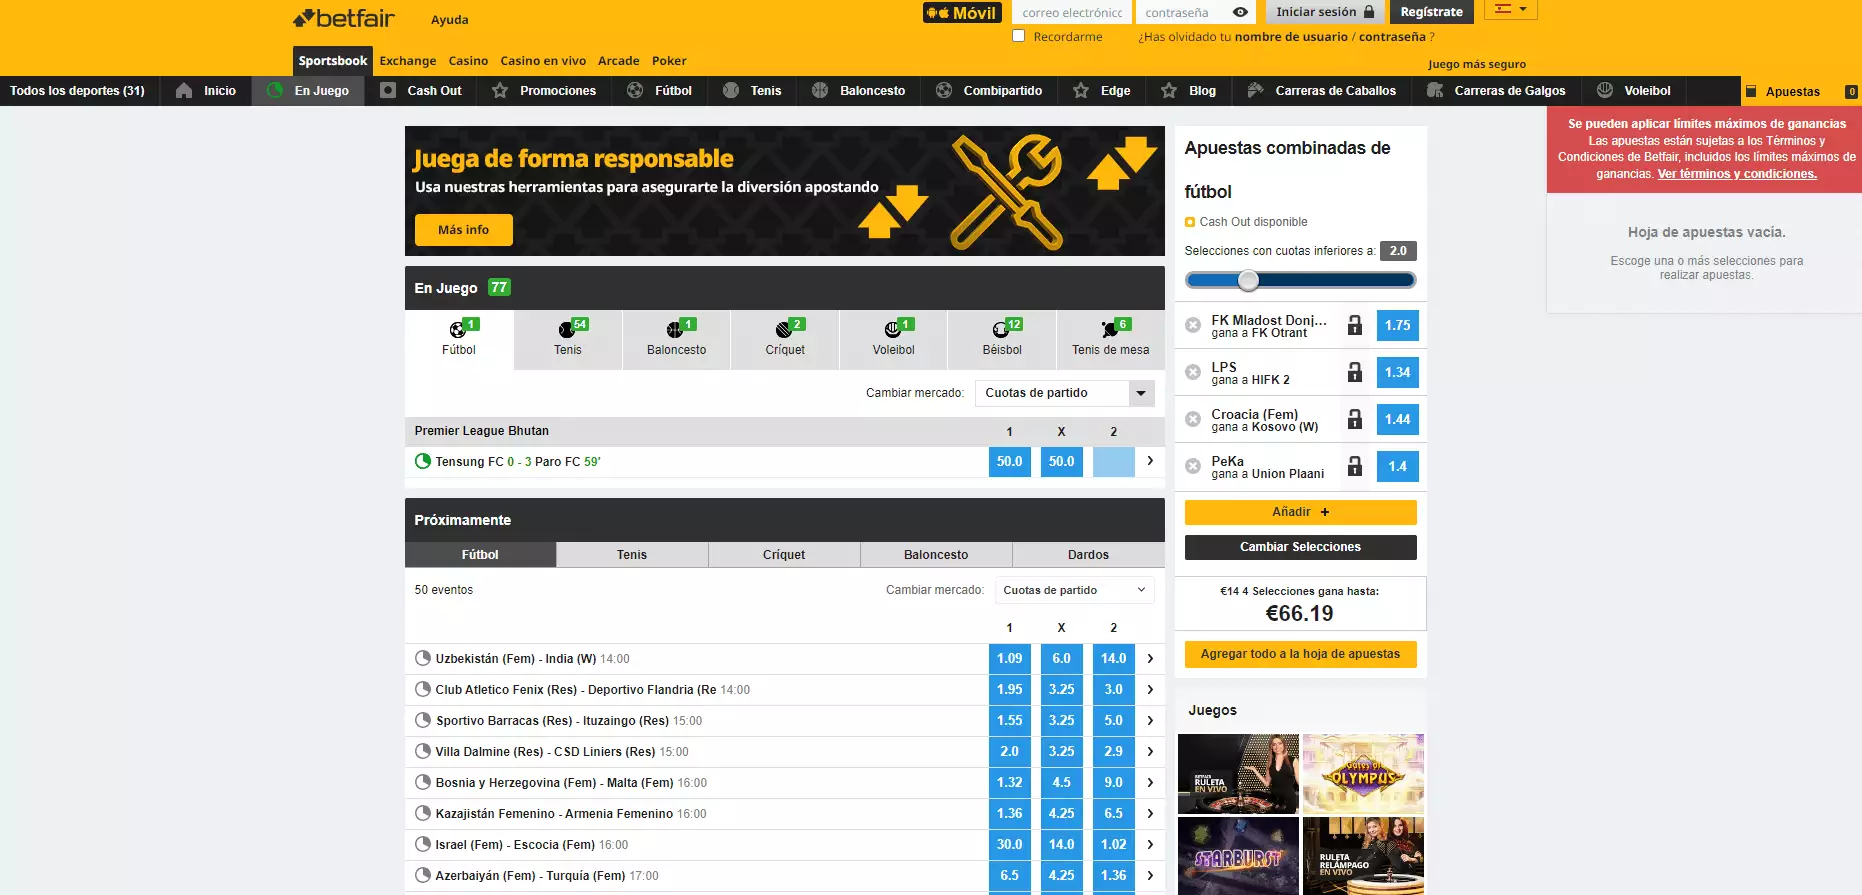Go to Tenis in the navigation bar

click(752, 91)
